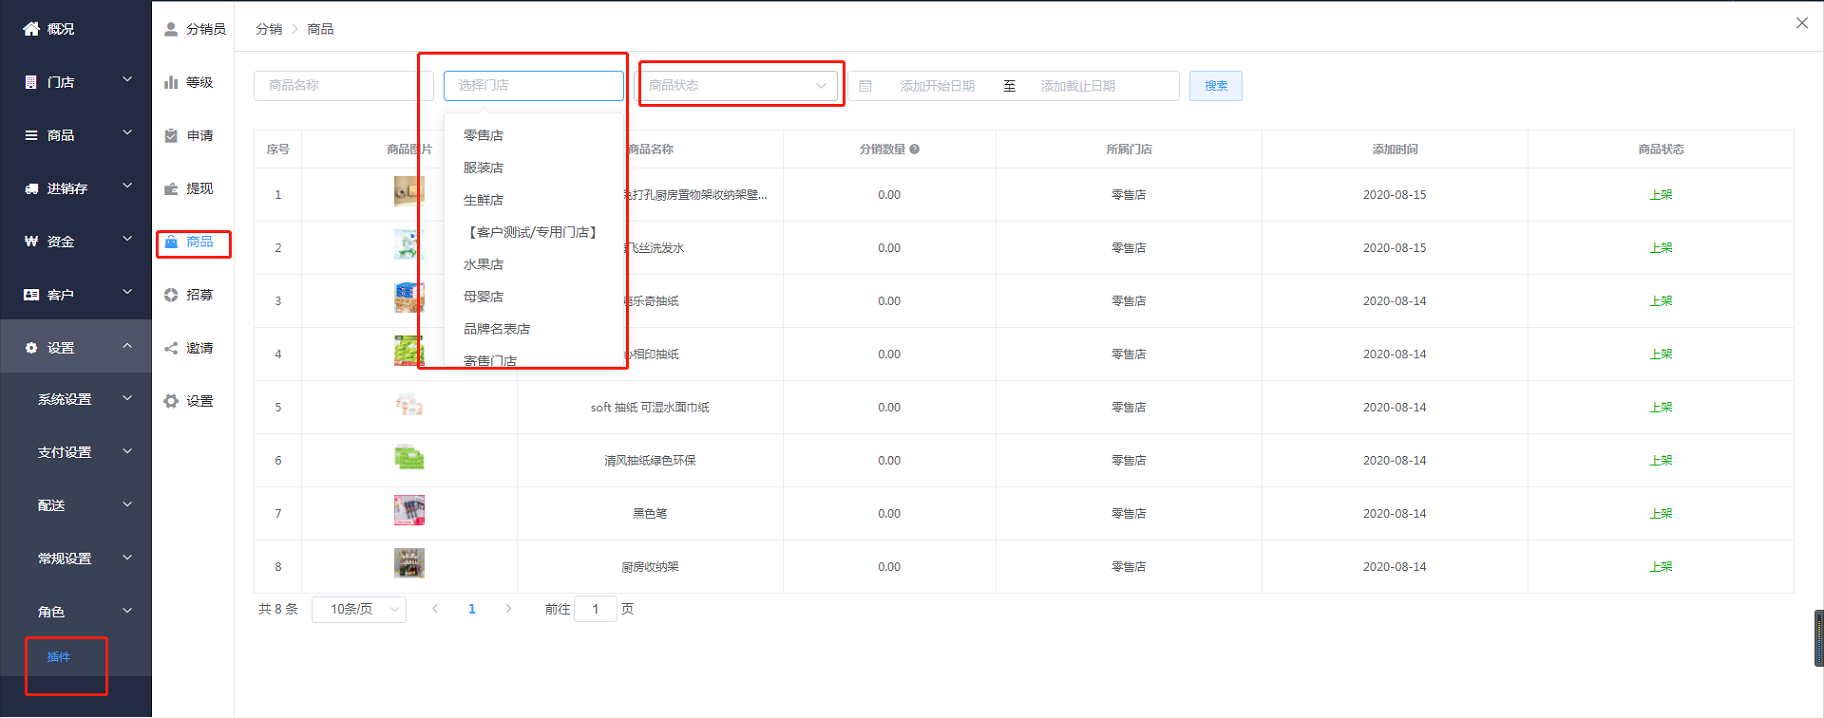Click the 添加截止日期 field
The height and width of the screenshot is (718, 1824).
click(x=1078, y=86)
